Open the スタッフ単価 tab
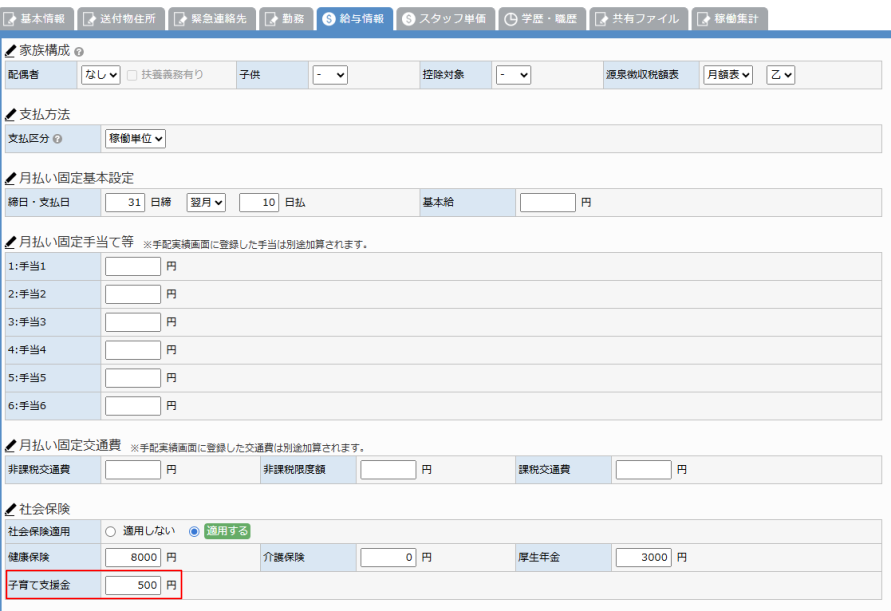This screenshot has height=611, width=891. [x=443, y=19]
